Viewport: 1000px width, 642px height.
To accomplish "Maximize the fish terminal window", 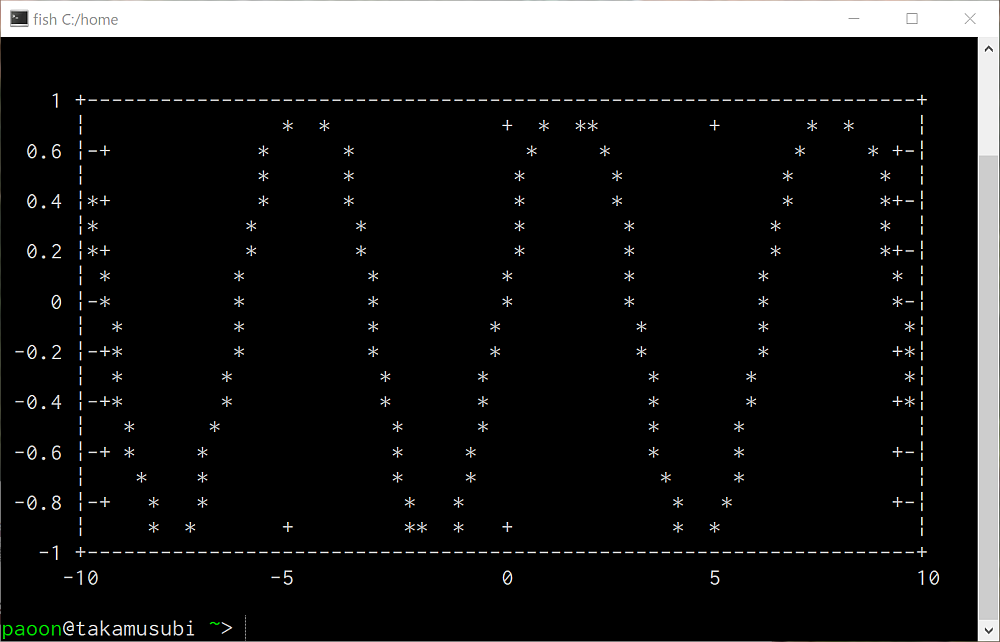I will 912,19.
